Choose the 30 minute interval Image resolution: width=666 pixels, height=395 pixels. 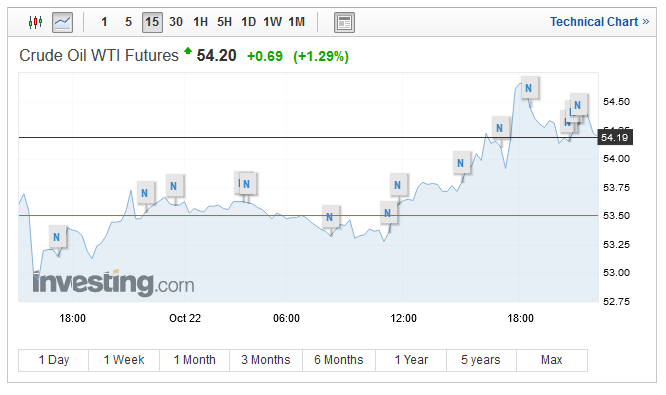tap(176, 22)
